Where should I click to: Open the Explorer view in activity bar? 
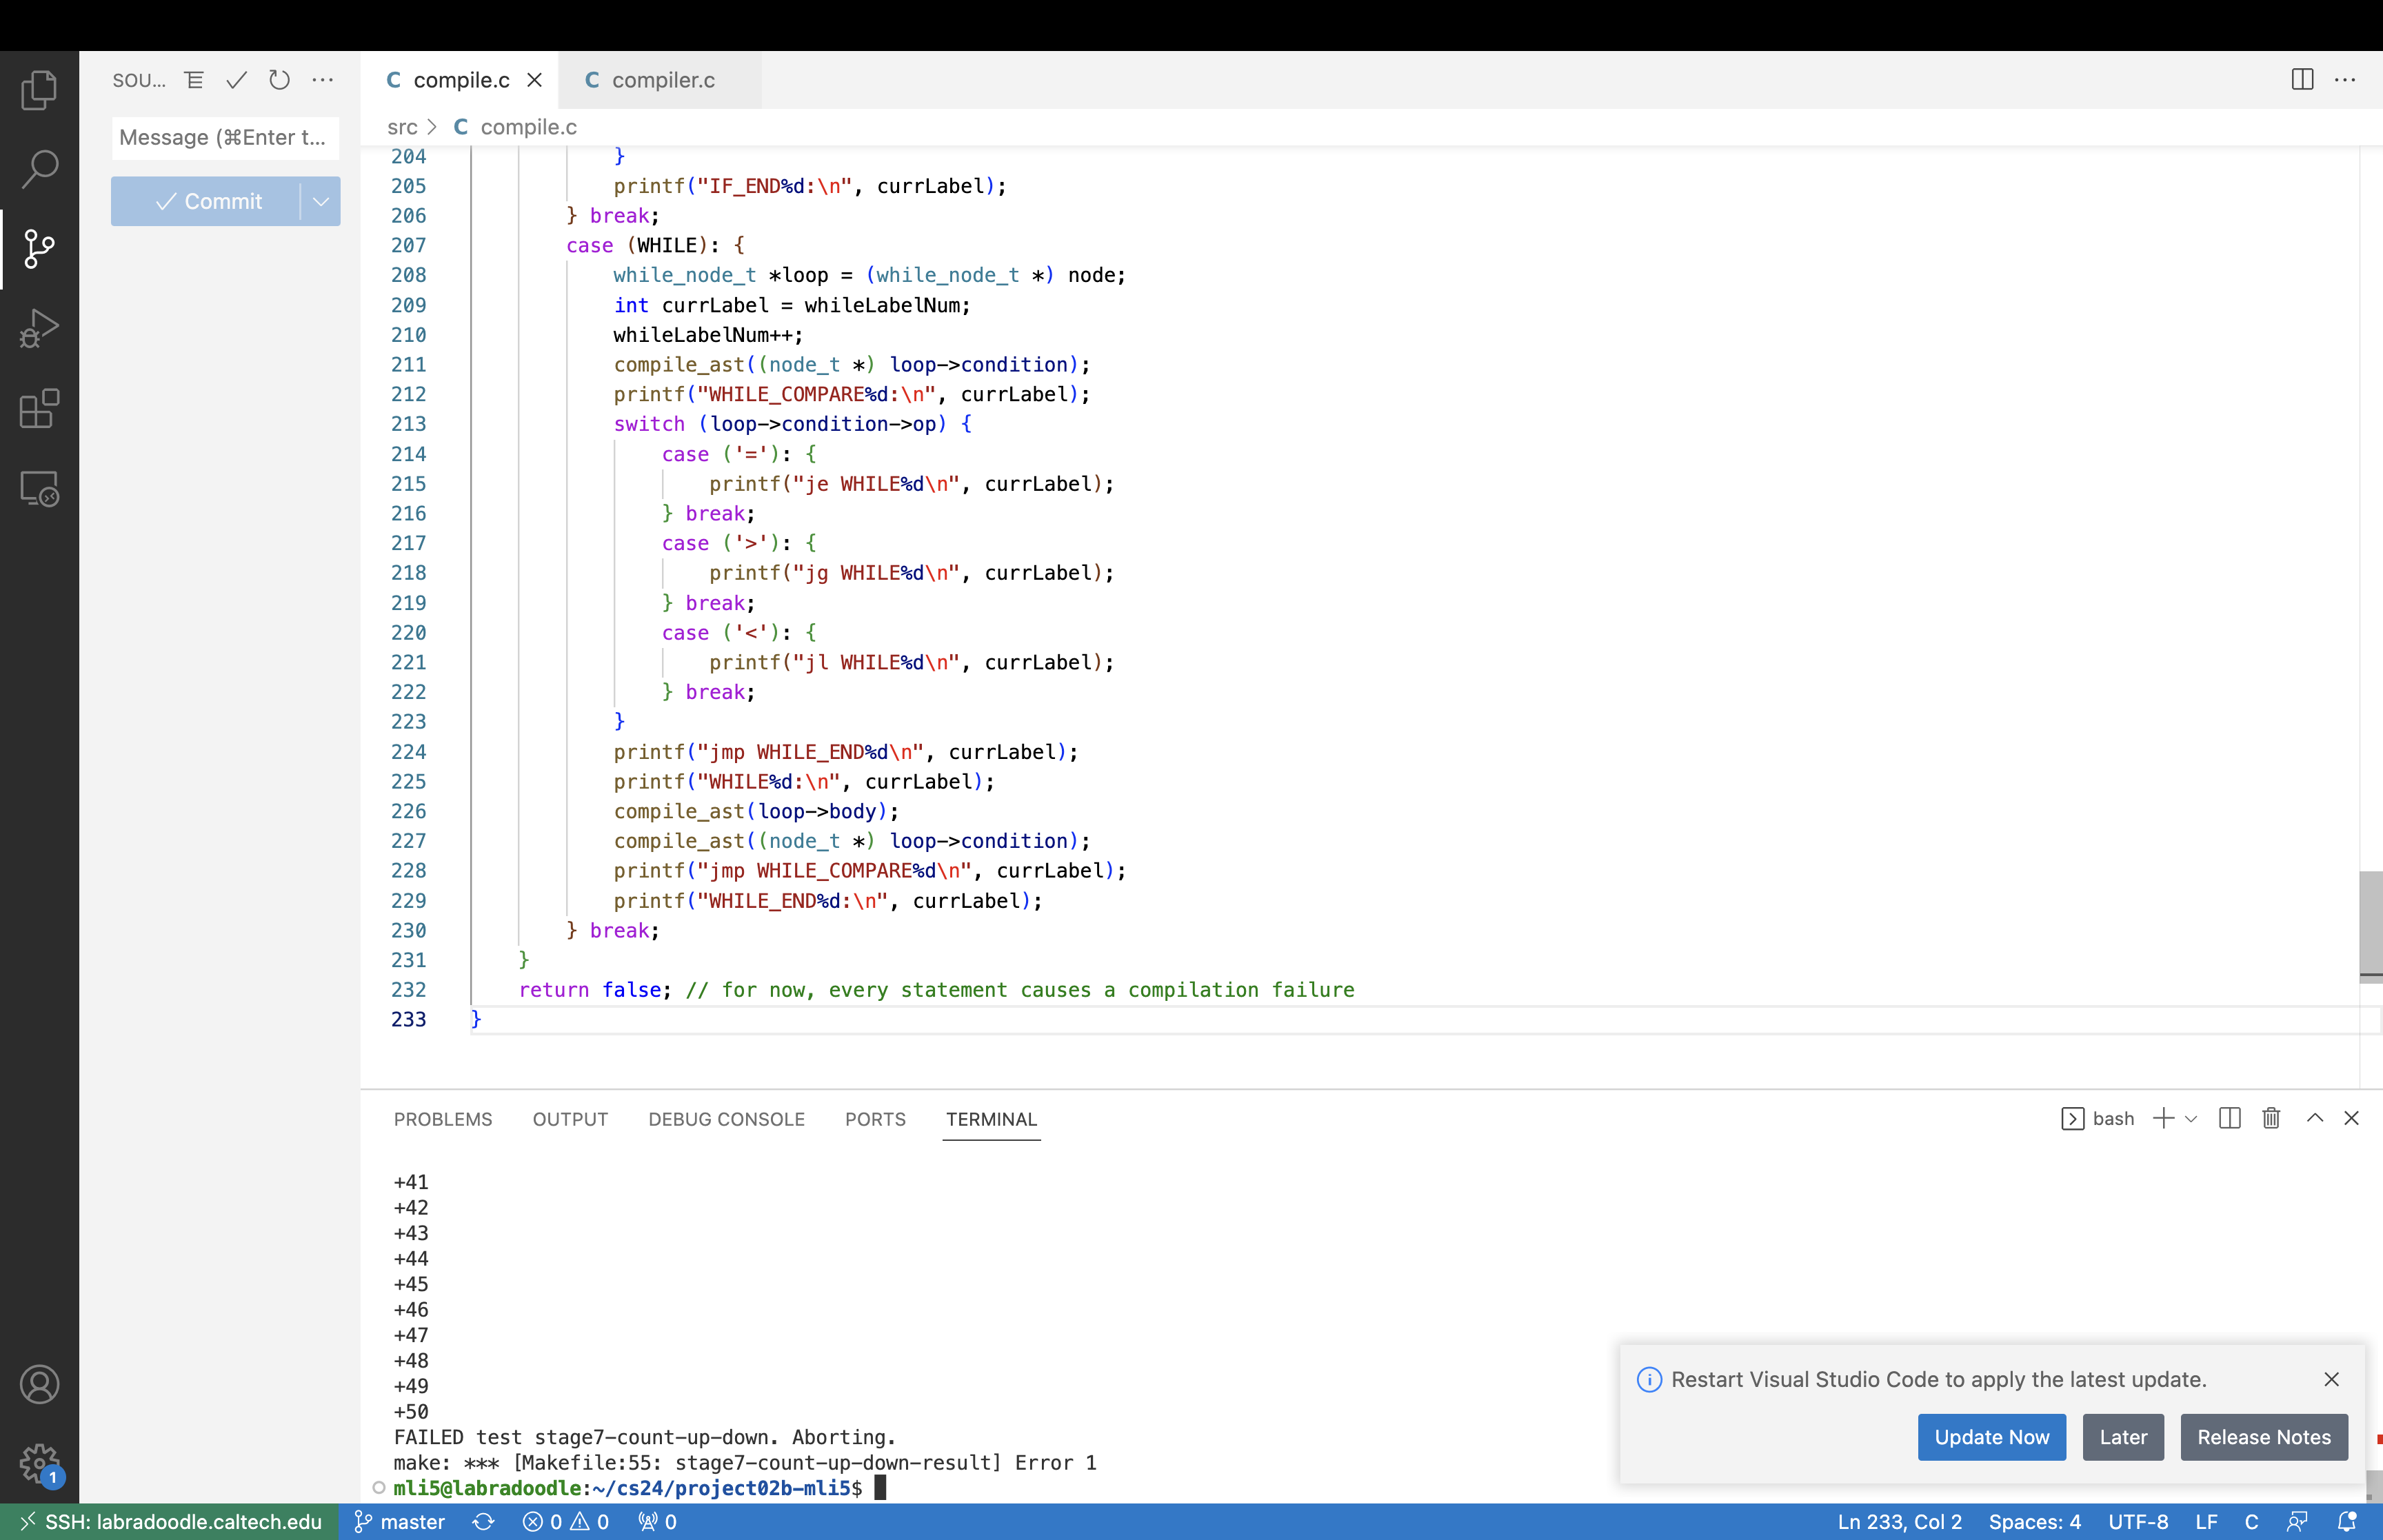click(39, 90)
